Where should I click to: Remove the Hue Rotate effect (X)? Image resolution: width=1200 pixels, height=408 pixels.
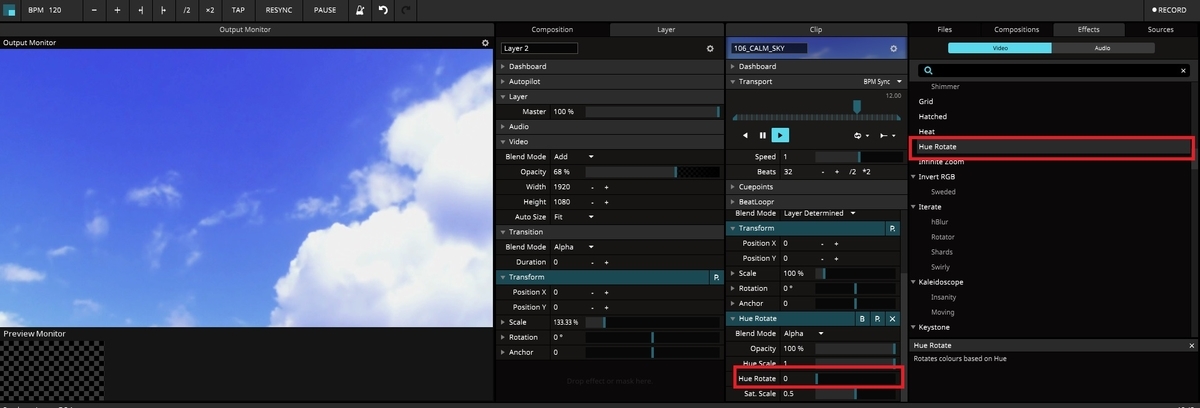pyautogui.click(x=892, y=318)
